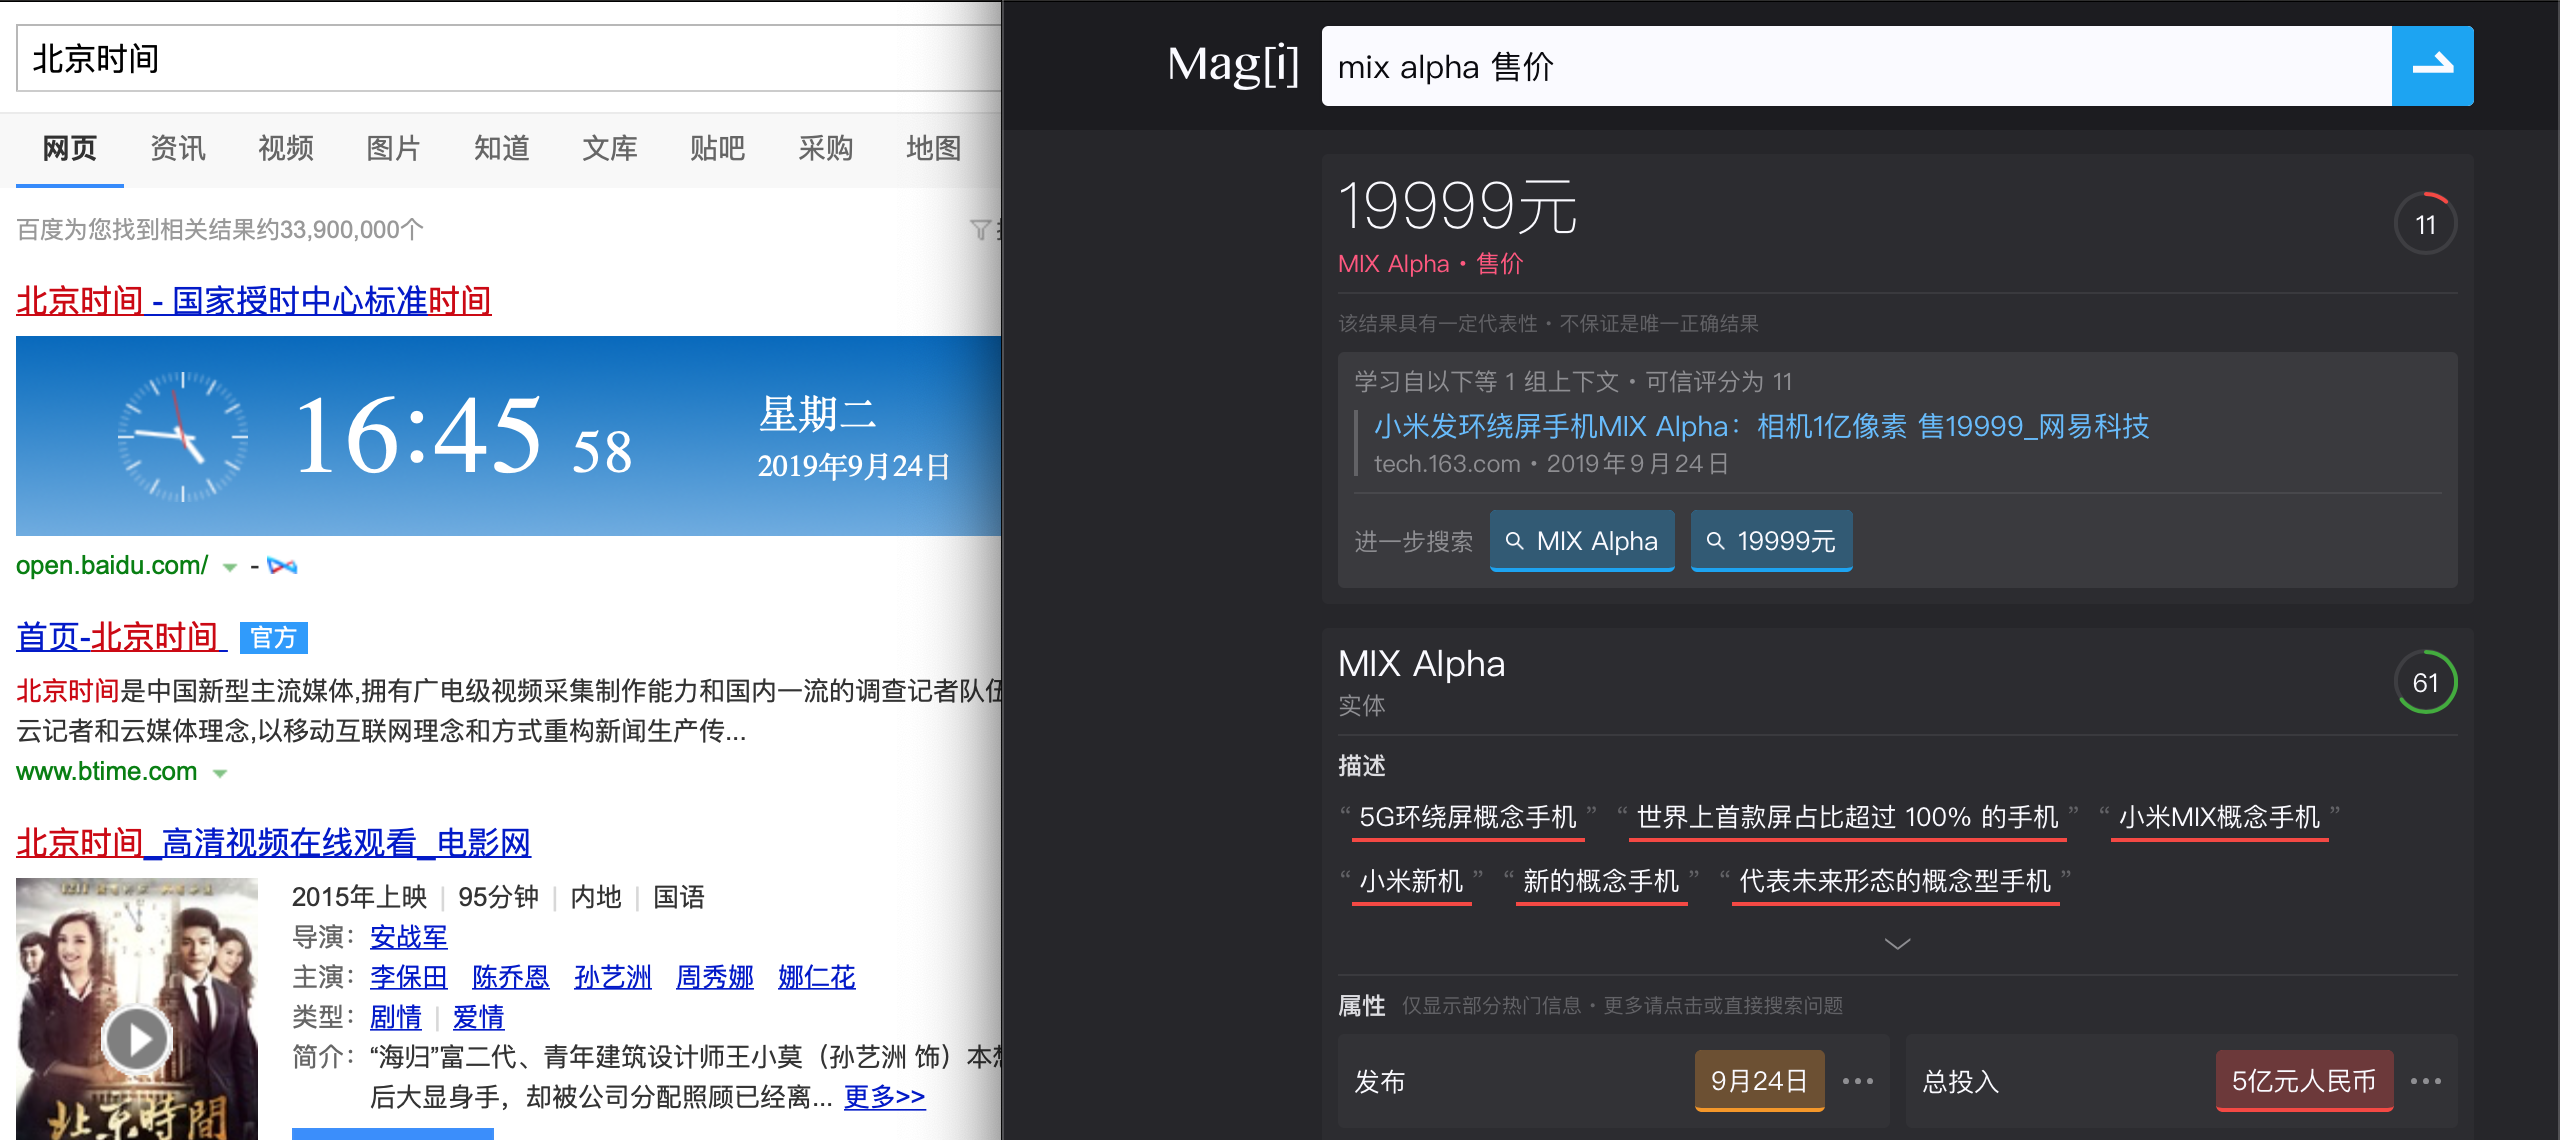The height and width of the screenshot is (1140, 2560).
Task: Open 北京时间 - 国家授时中心标准时间 result
Action: point(254,301)
